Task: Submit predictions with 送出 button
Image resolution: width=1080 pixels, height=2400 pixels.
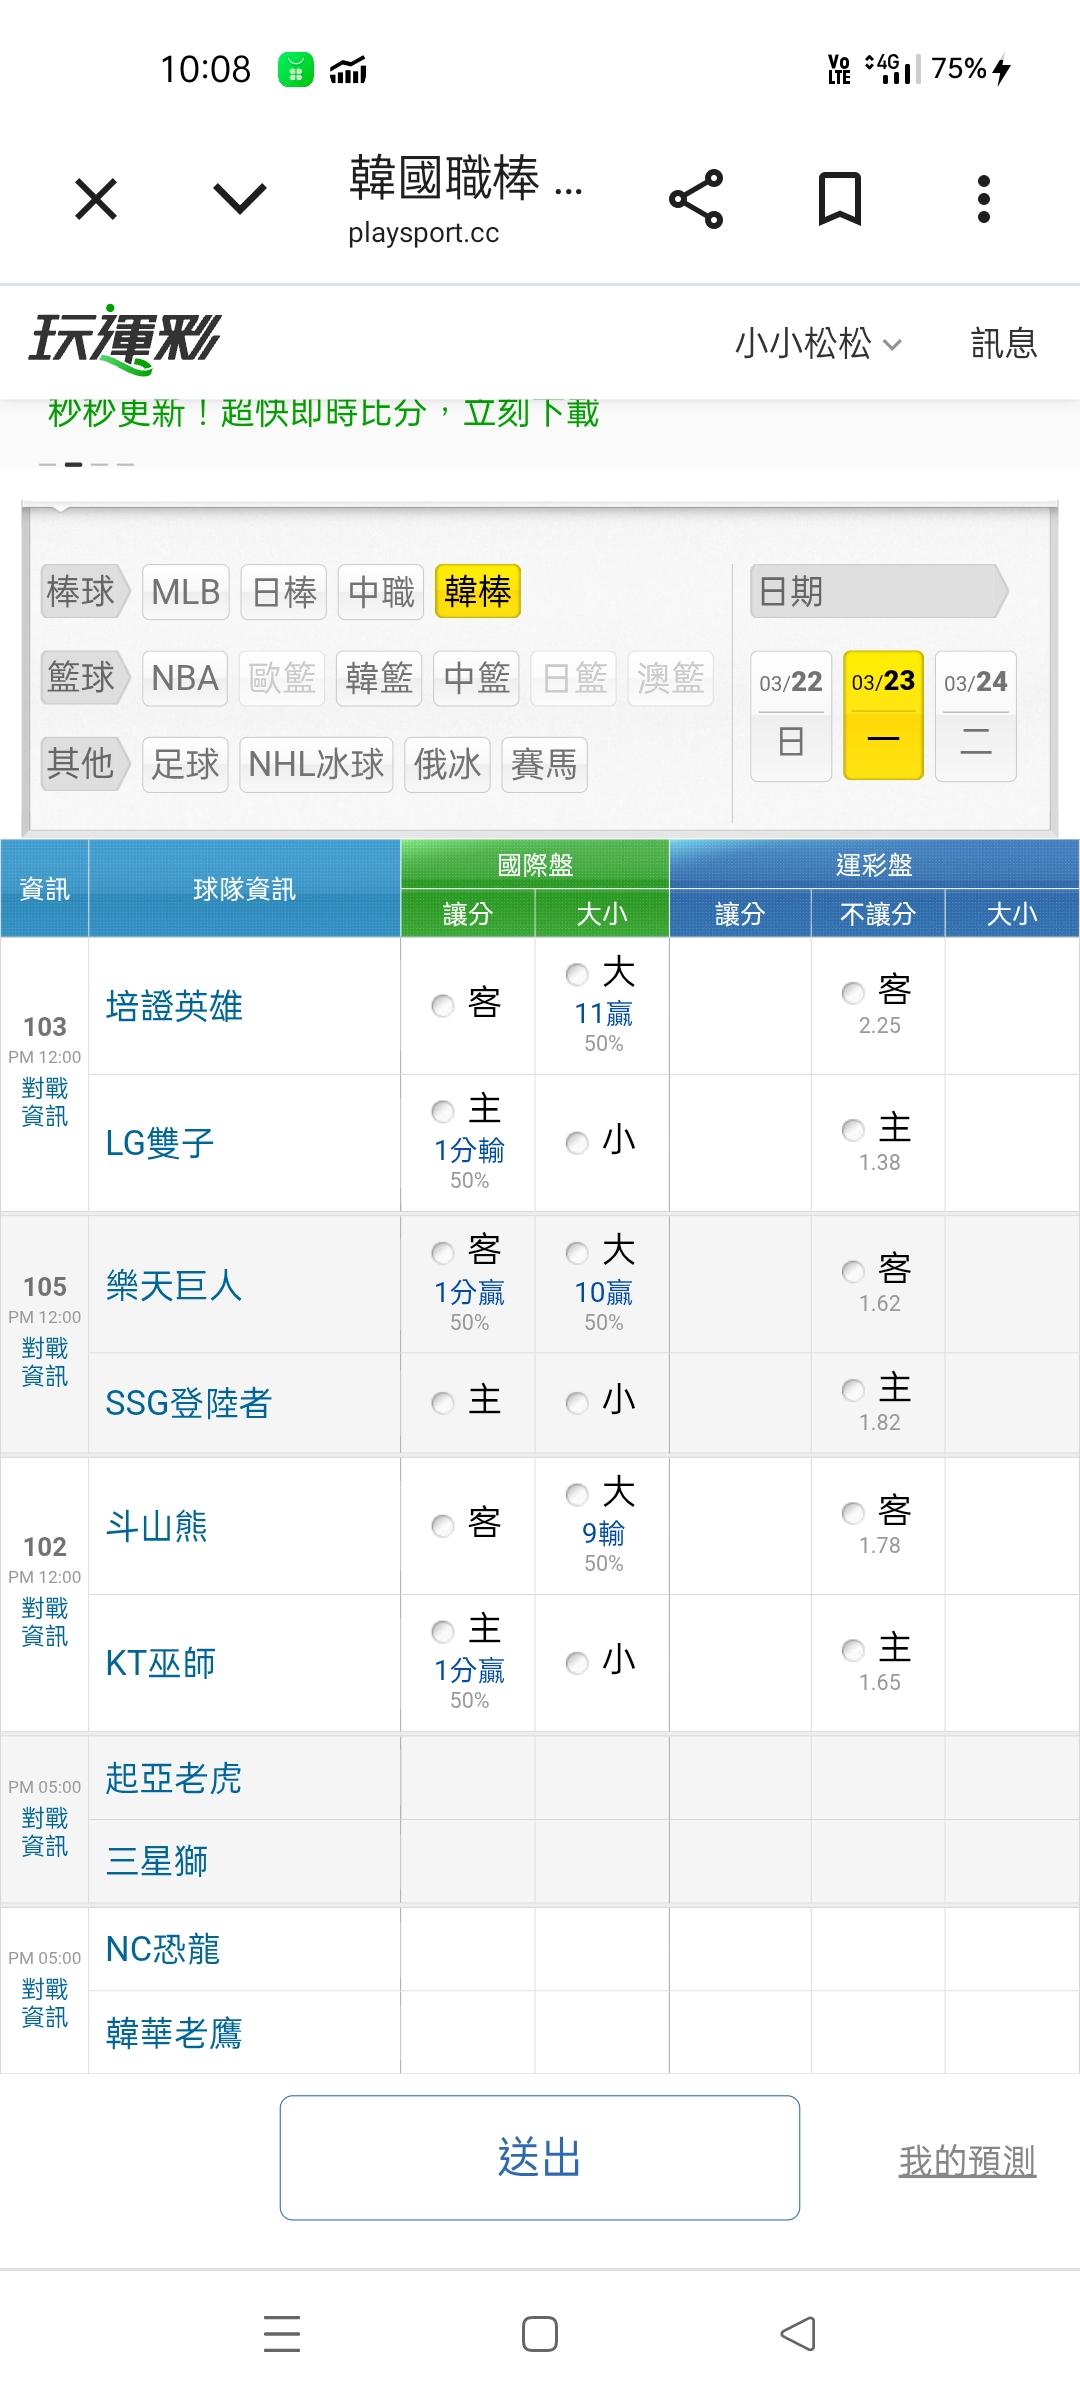Action: tap(540, 2157)
